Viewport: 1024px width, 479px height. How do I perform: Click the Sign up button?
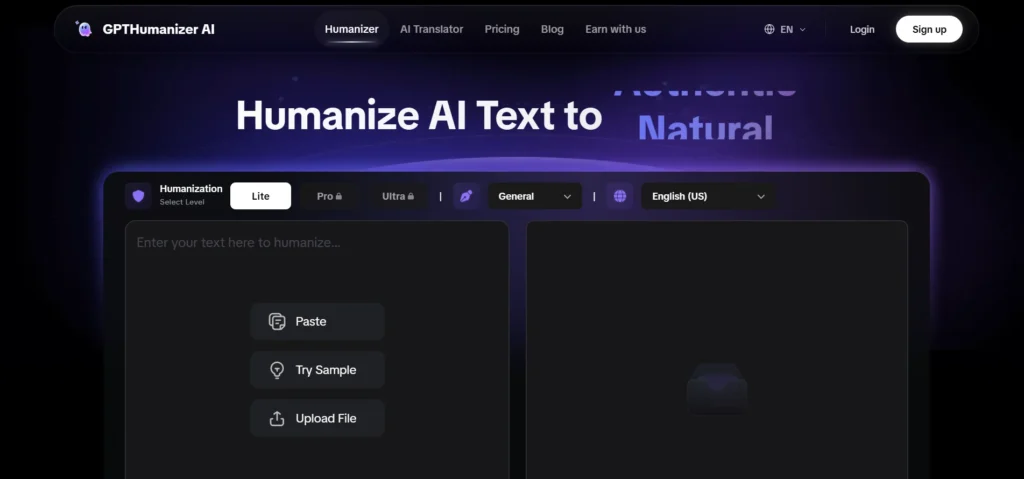[x=929, y=29]
